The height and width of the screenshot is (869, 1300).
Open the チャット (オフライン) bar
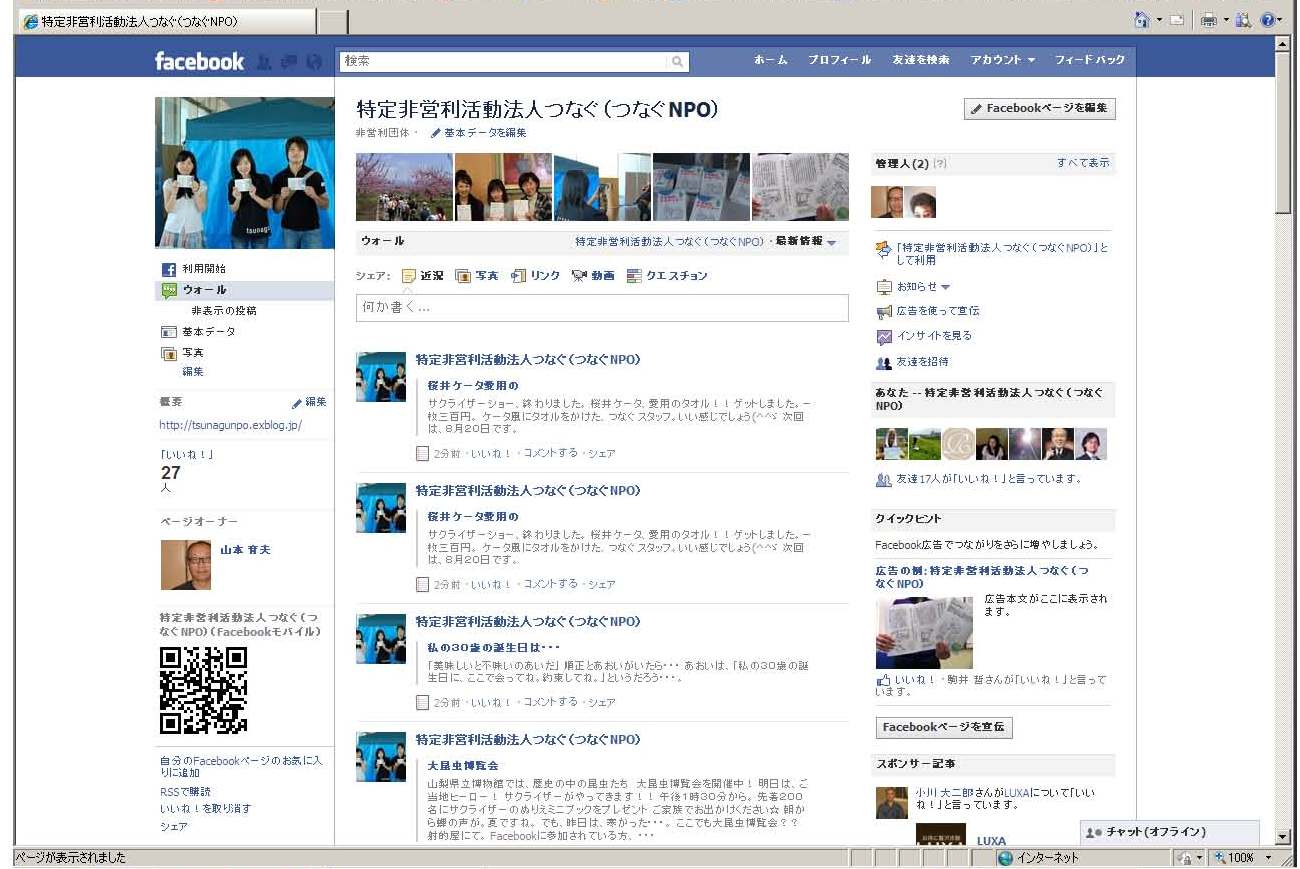coord(1170,832)
